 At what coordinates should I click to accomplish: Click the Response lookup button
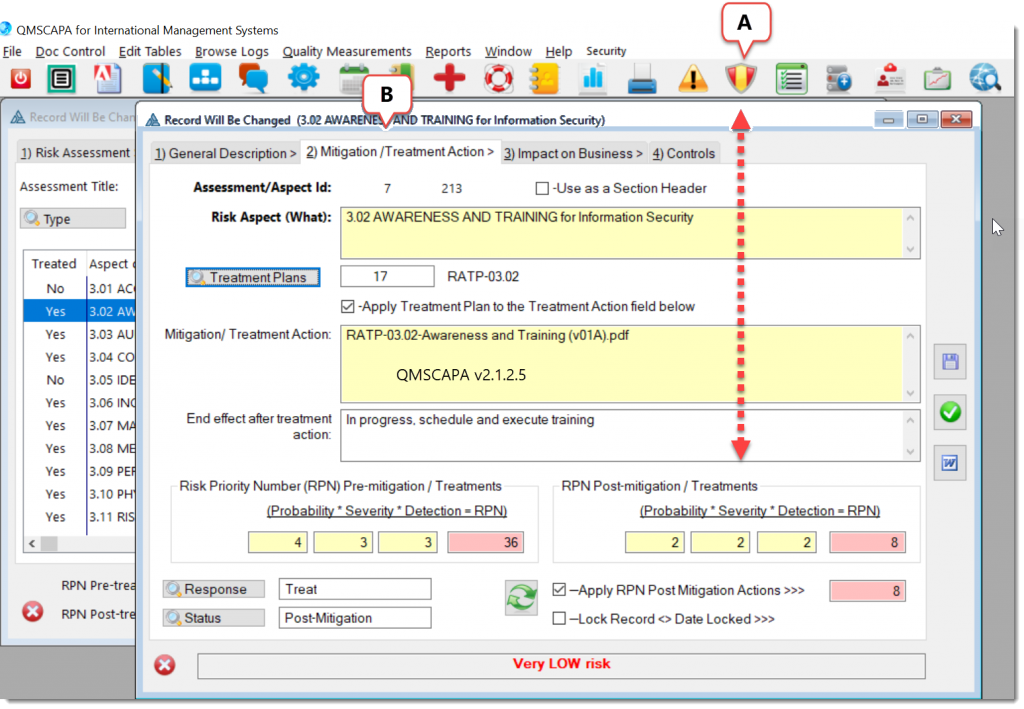point(214,589)
